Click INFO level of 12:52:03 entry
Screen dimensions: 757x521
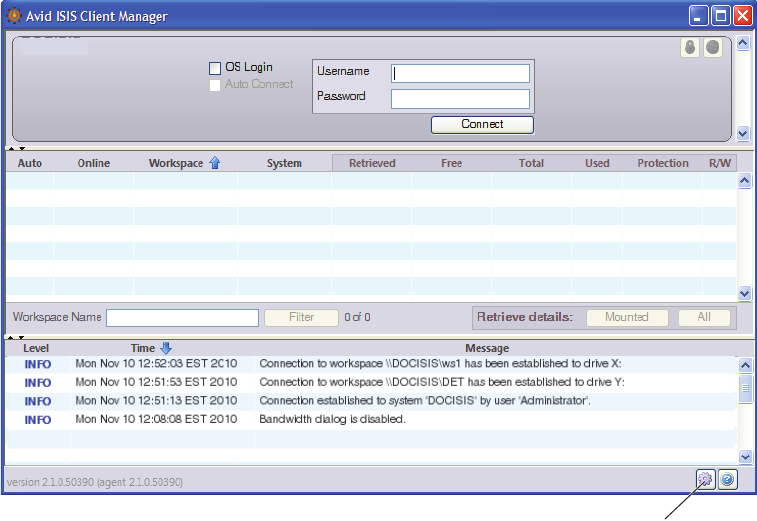(x=38, y=365)
